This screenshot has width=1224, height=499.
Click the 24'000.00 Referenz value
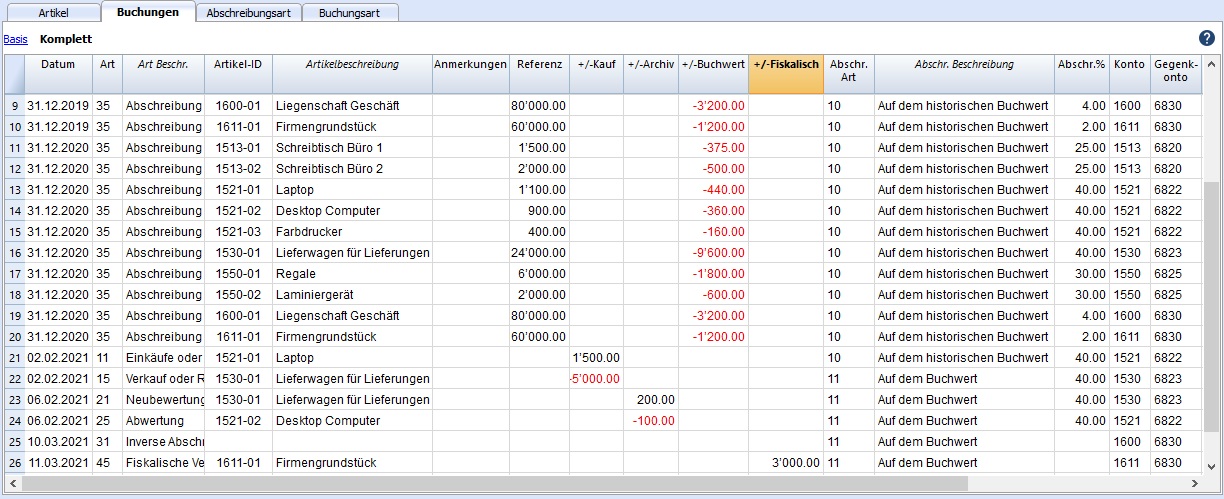pos(540,252)
